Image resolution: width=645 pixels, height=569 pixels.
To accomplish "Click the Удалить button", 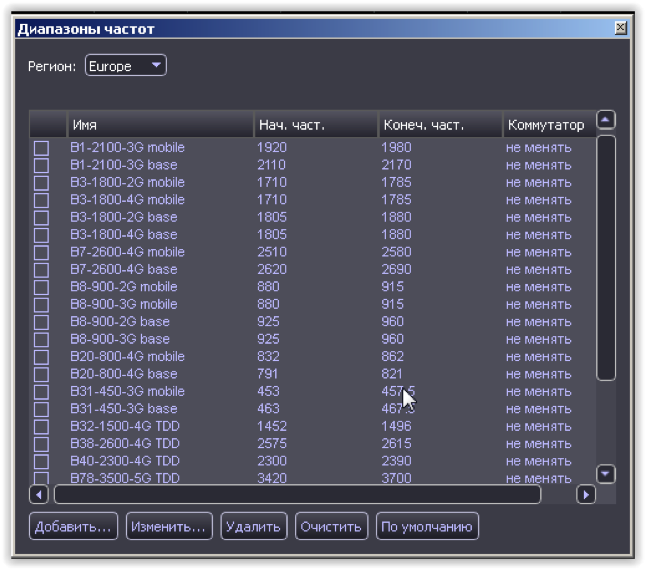I will [x=255, y=526].
